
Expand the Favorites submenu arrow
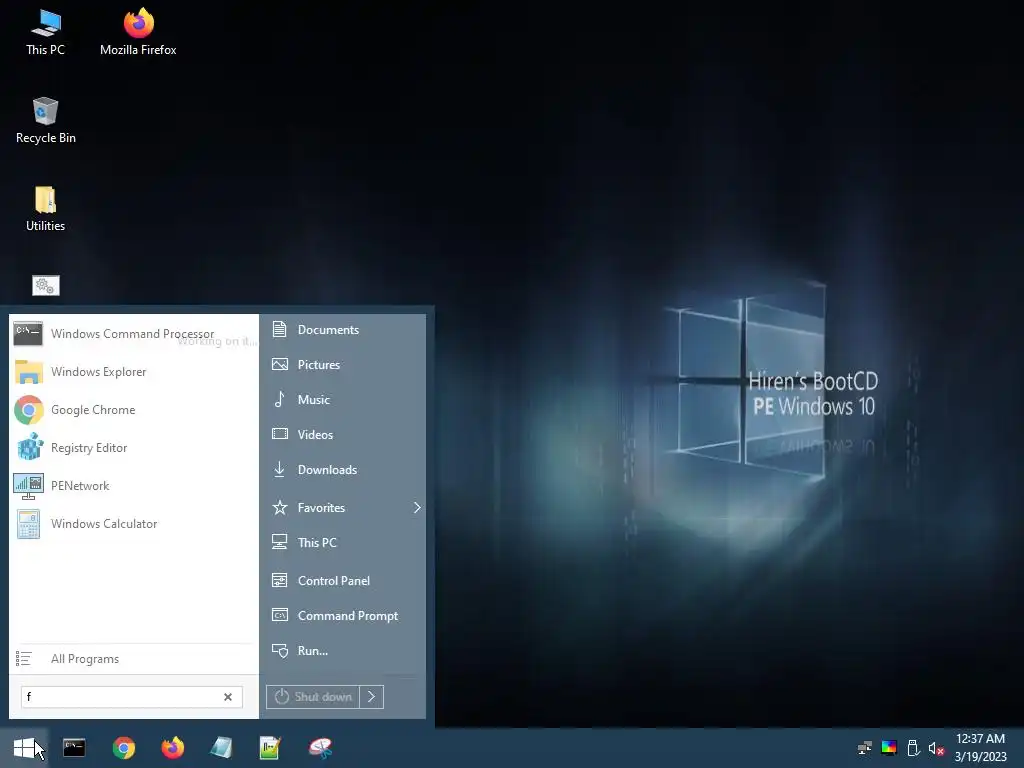(x=417, y=507)
